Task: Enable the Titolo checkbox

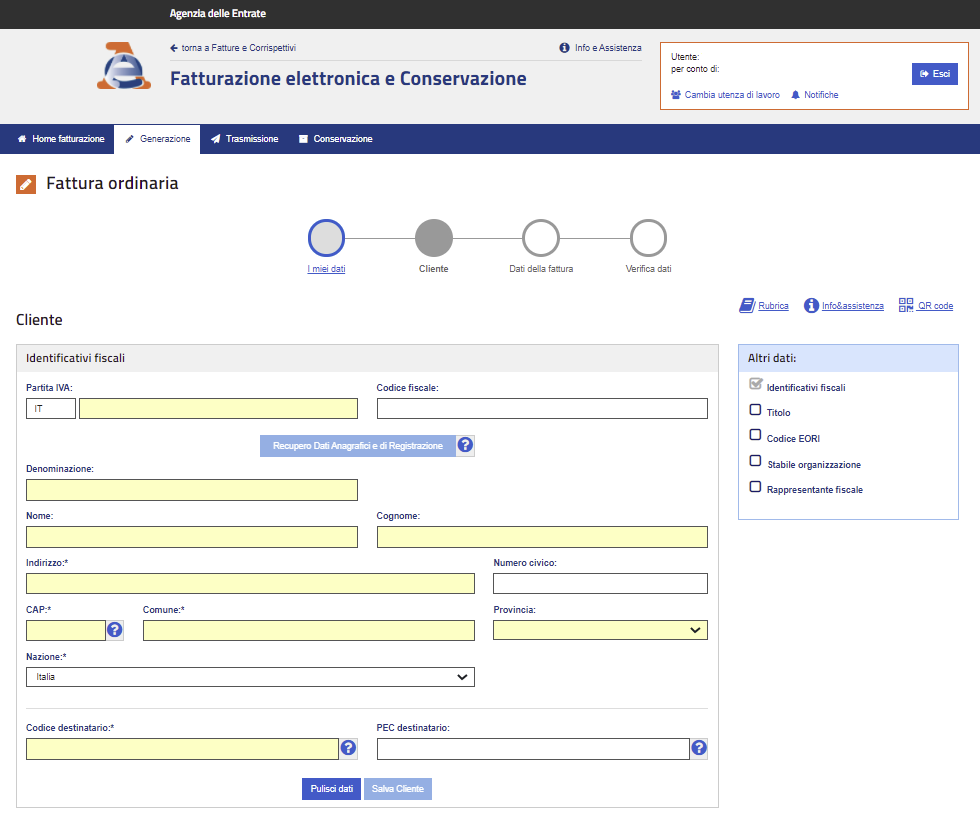Action: click(755, 410)
